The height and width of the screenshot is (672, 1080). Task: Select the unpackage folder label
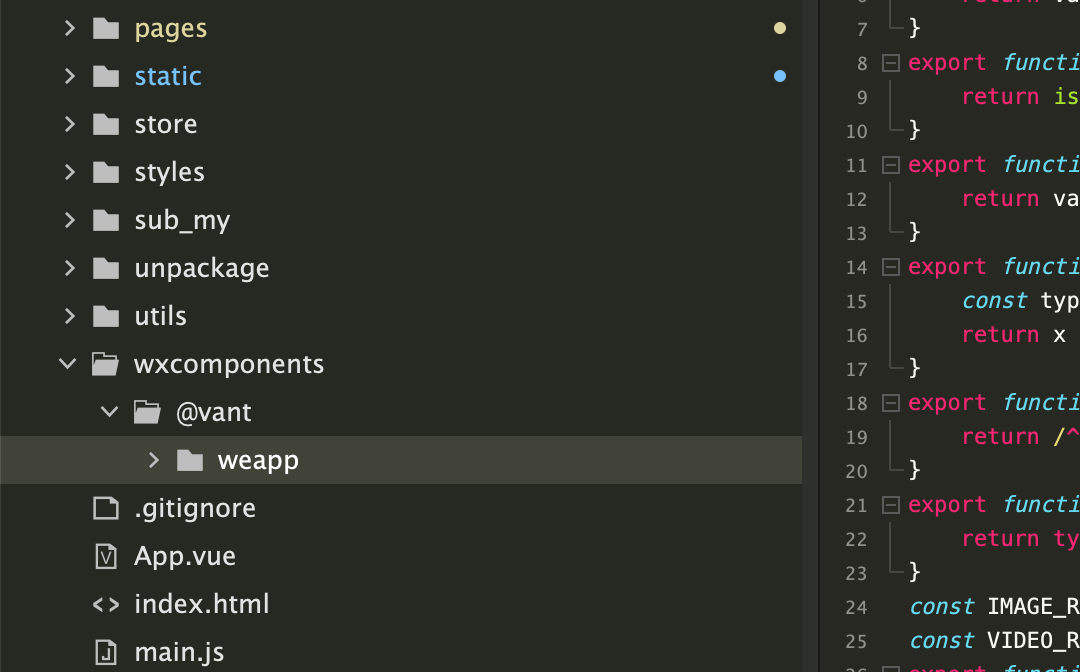click(201, 268)
